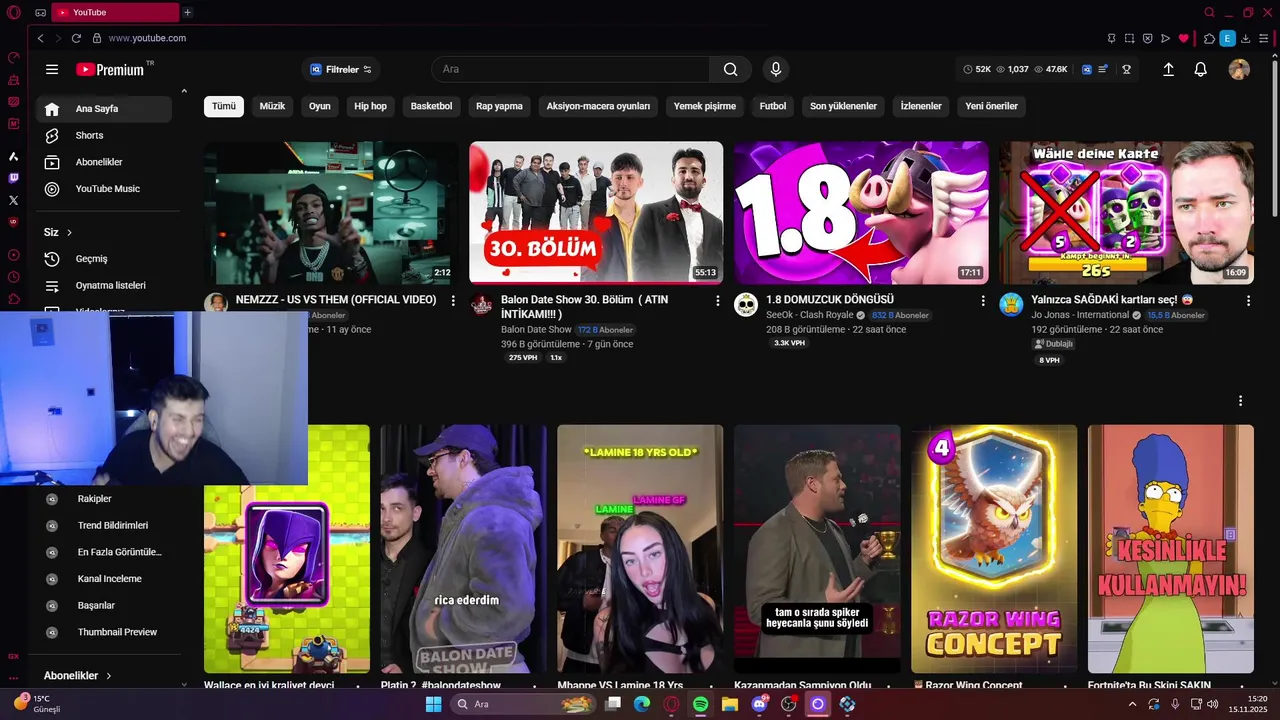Open the upload video arrow icon
This screenshot has width=1280, height=720.
tap(1168, 69)
